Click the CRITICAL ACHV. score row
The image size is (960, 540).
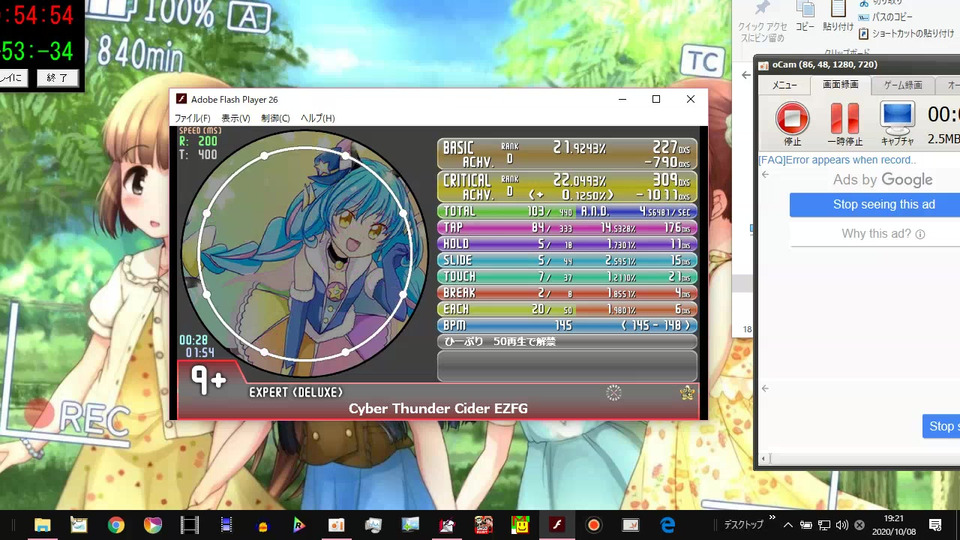coord(567,187)
